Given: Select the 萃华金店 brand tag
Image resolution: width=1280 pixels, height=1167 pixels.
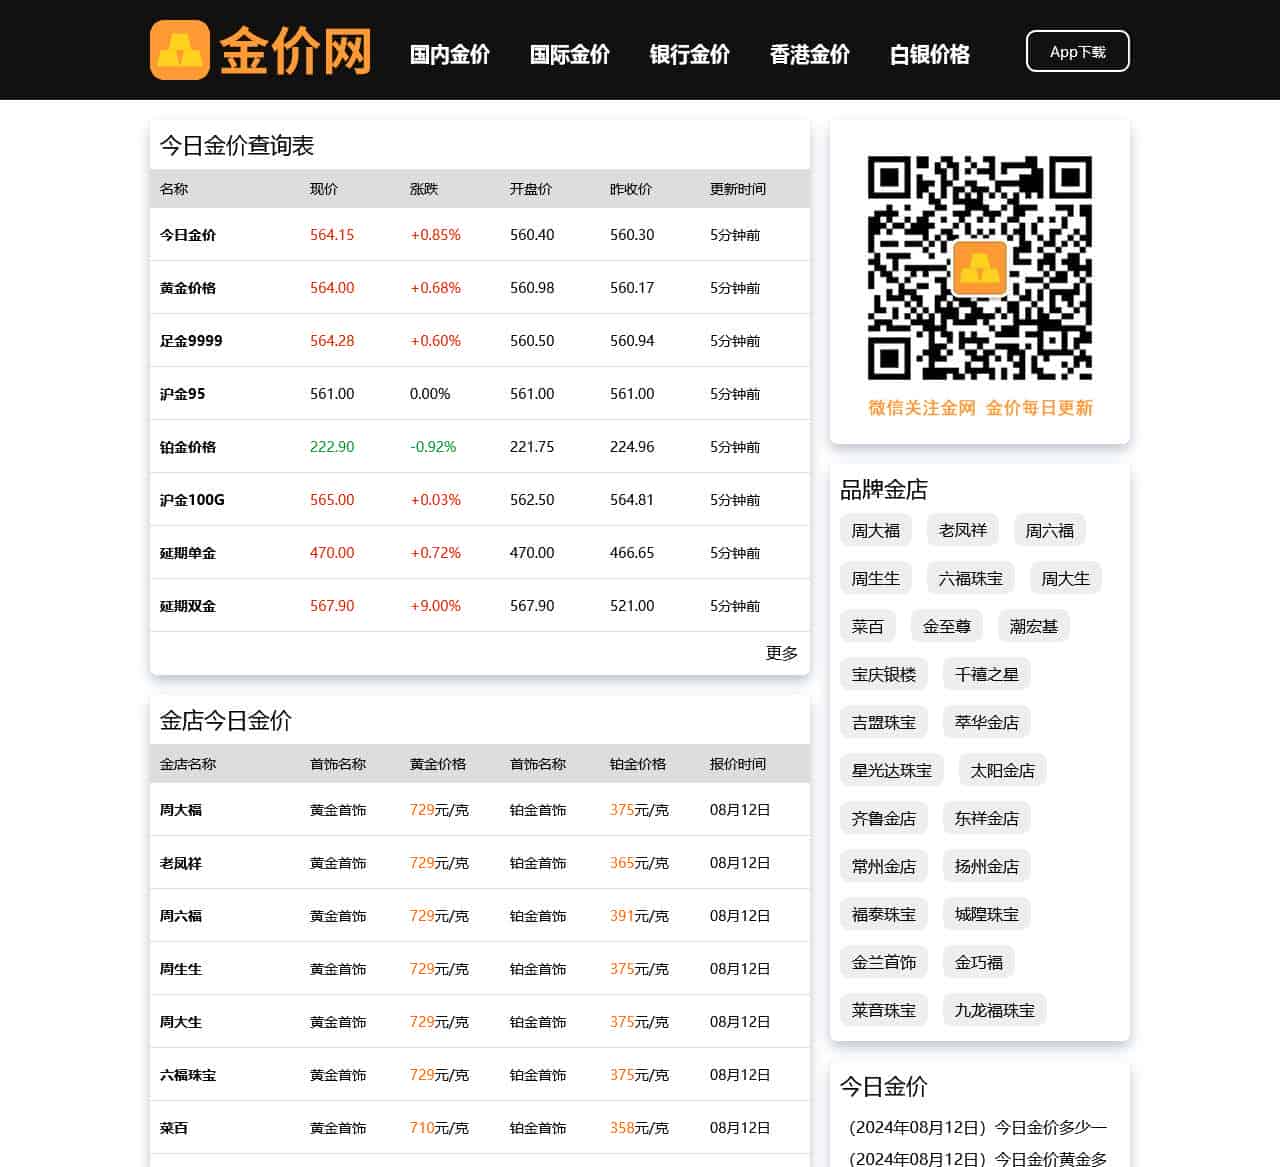Looking at the screenshot, I should click(987, 722).
